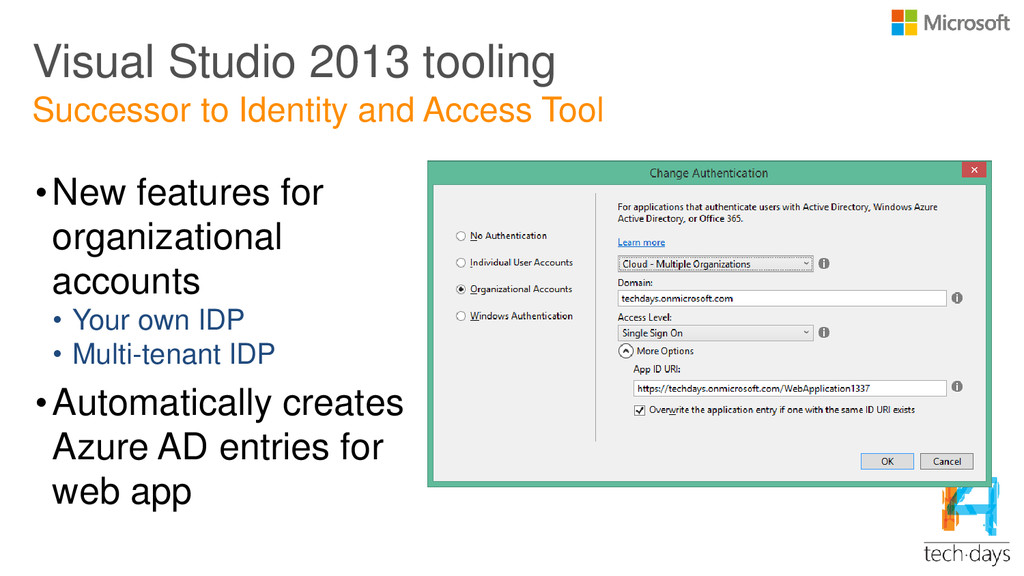
Task: Click the Change Authentication title bar text
Action: click(x=709, y=173)
